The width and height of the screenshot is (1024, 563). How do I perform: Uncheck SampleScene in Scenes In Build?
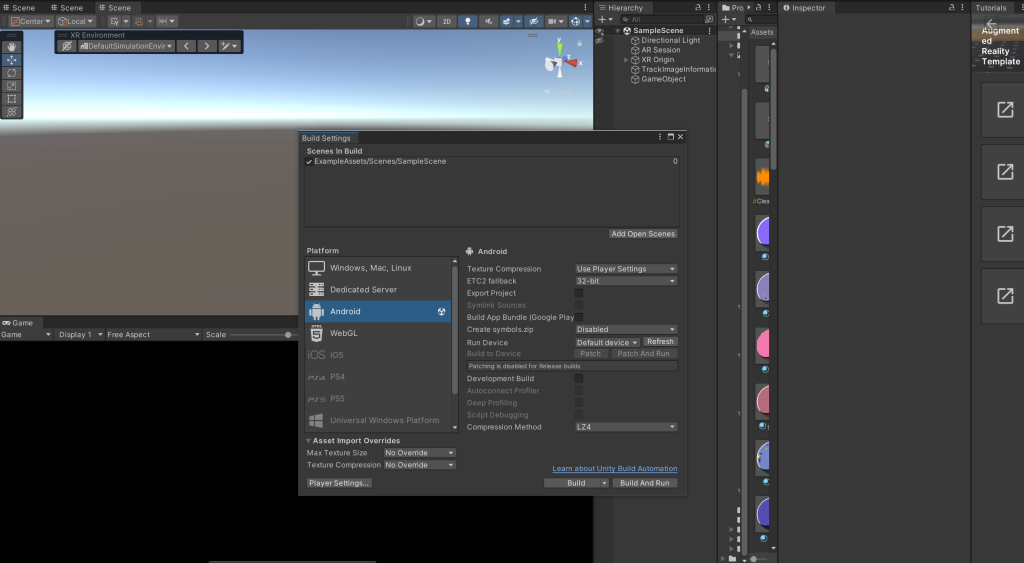(310, 162)
